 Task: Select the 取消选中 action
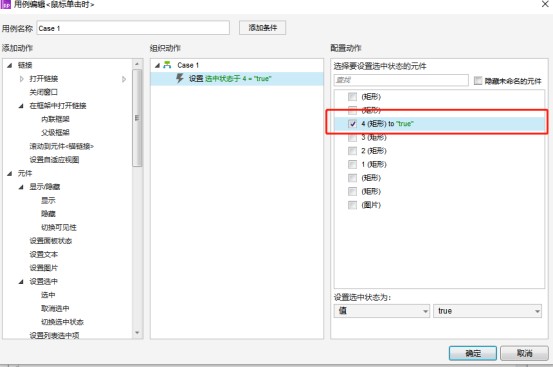[55, 308]
